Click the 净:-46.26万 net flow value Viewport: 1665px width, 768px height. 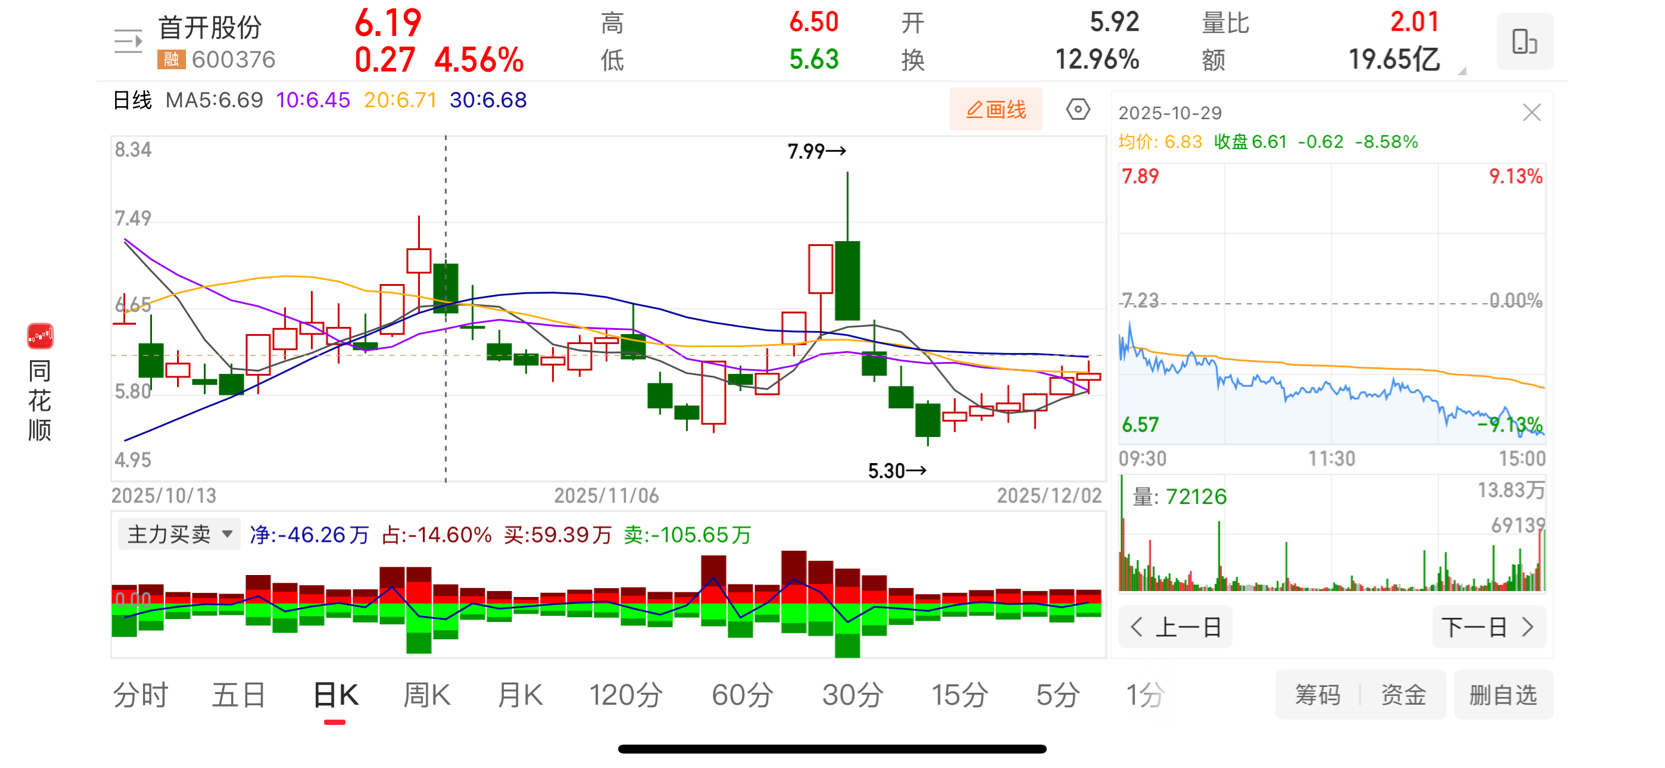tap(309, 535)
